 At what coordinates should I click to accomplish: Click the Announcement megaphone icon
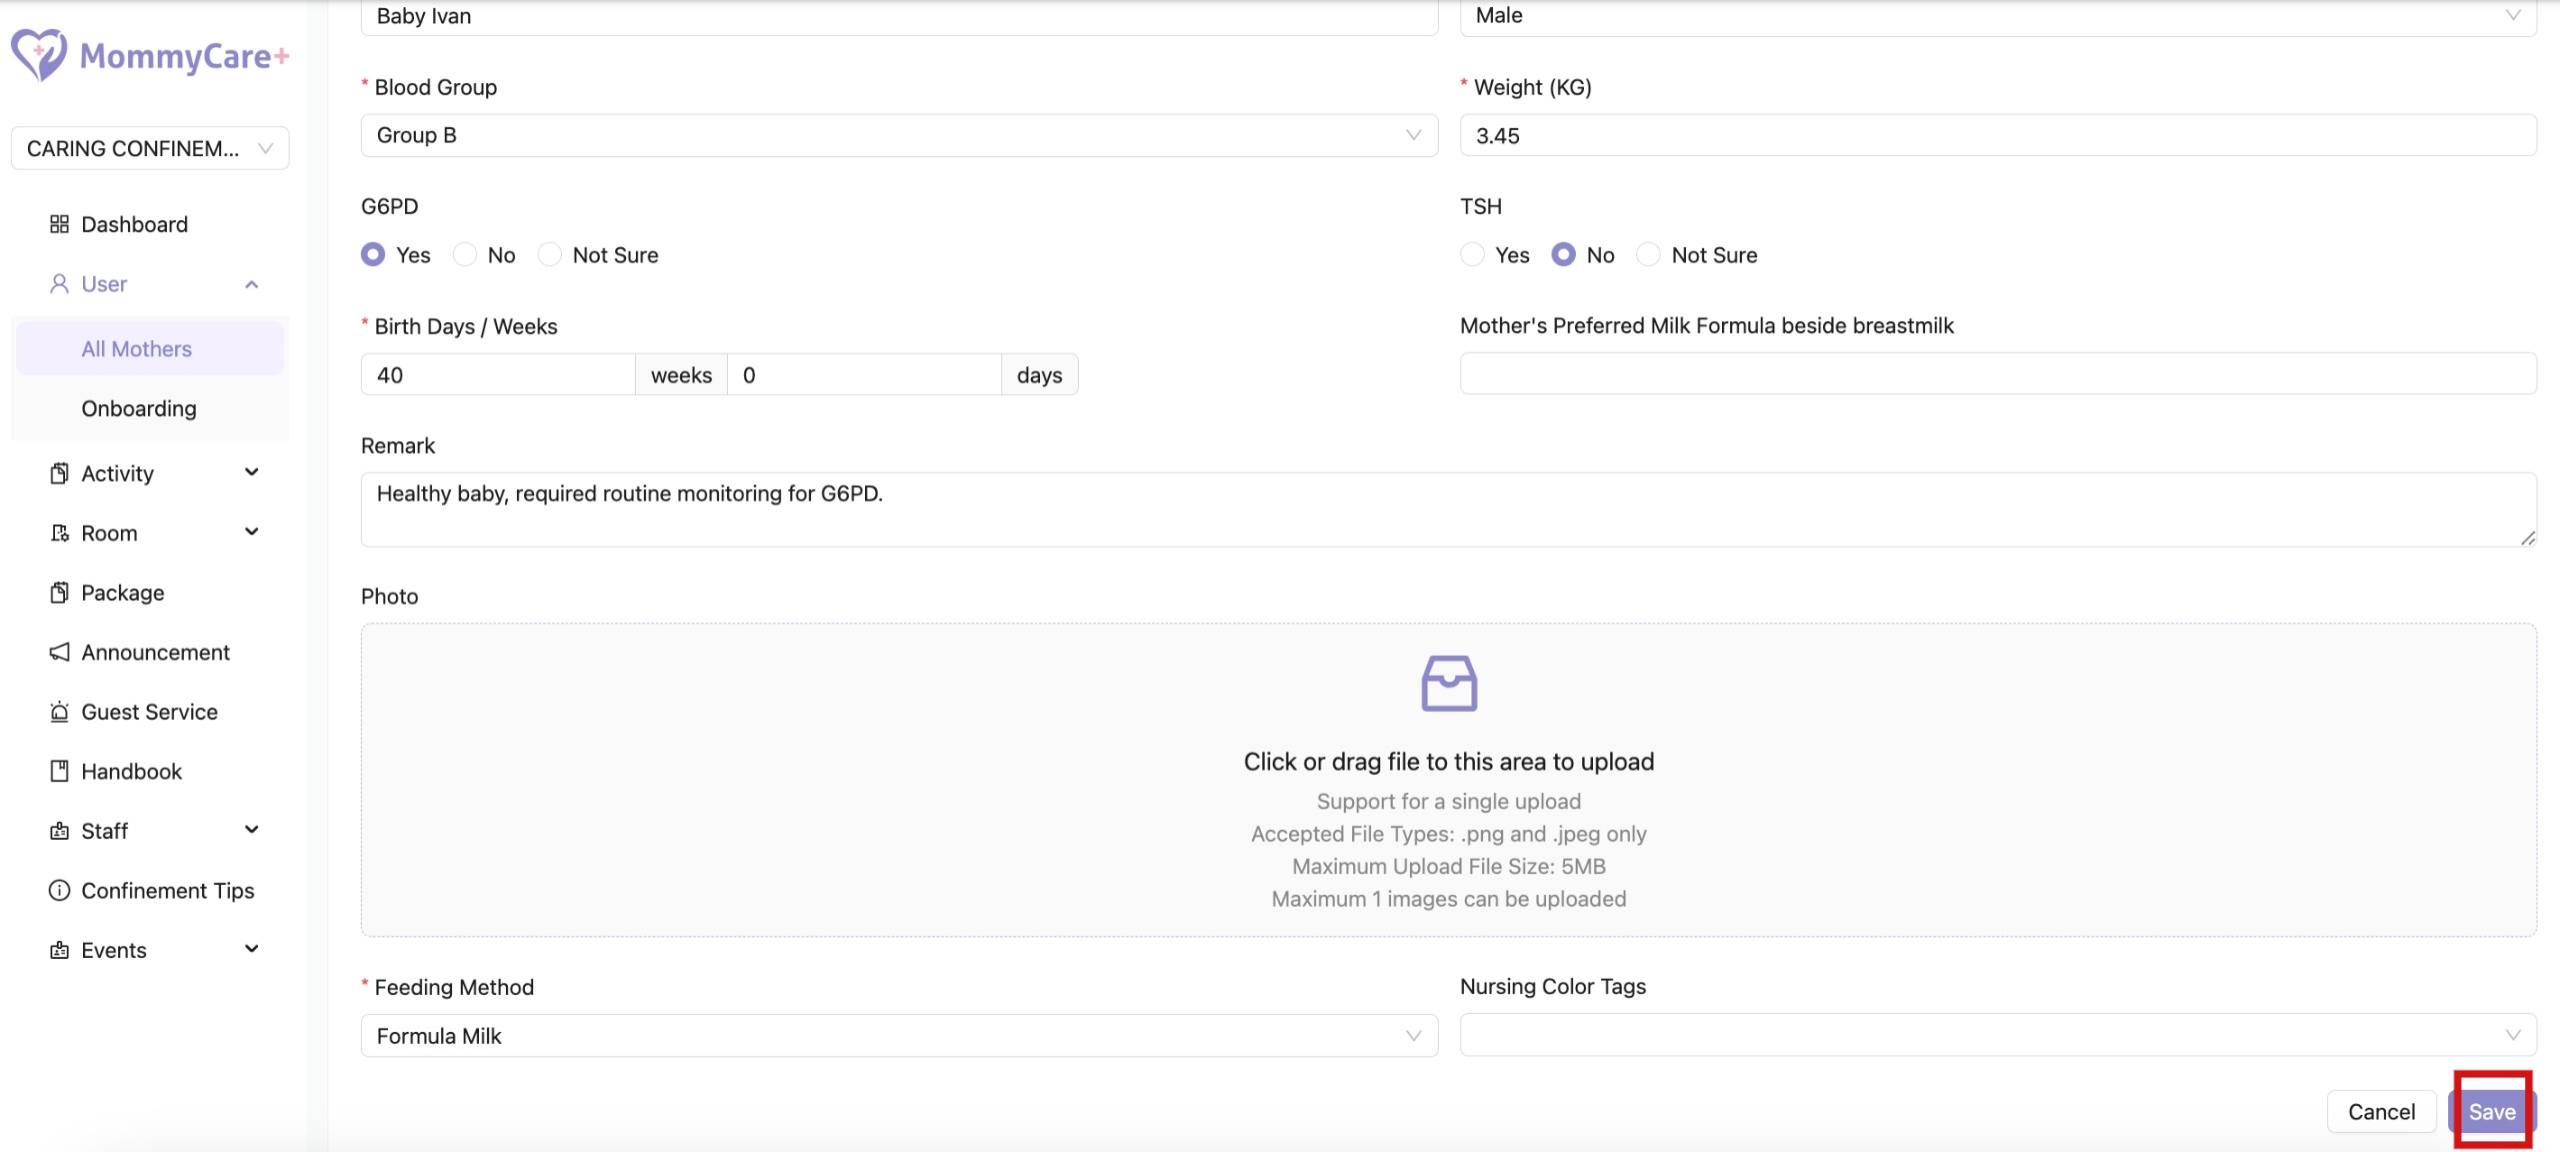[59, 652]
